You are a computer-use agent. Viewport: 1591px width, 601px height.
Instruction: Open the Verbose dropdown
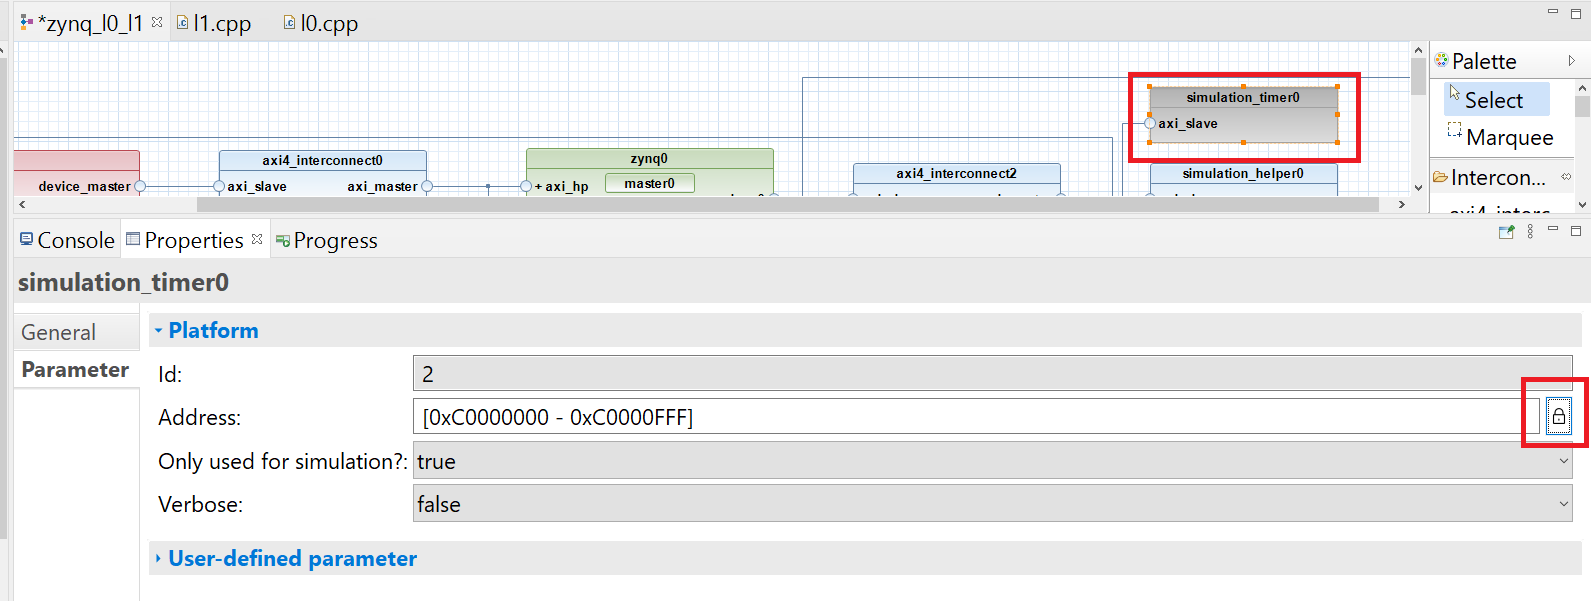click(992, 504)
